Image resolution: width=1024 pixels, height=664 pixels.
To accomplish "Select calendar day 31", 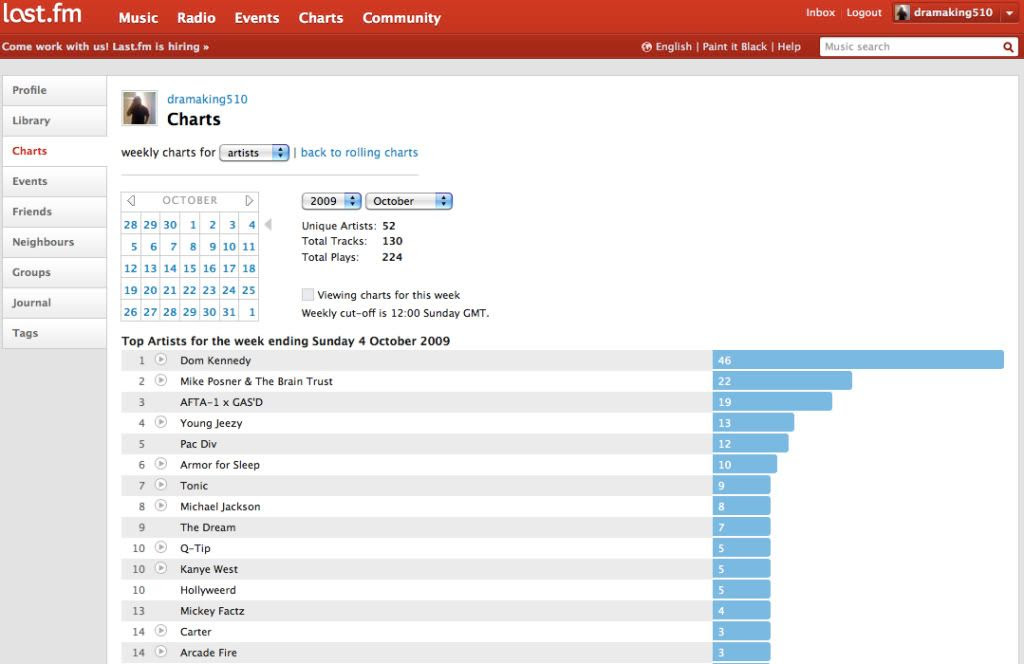I will coord(229,312).
